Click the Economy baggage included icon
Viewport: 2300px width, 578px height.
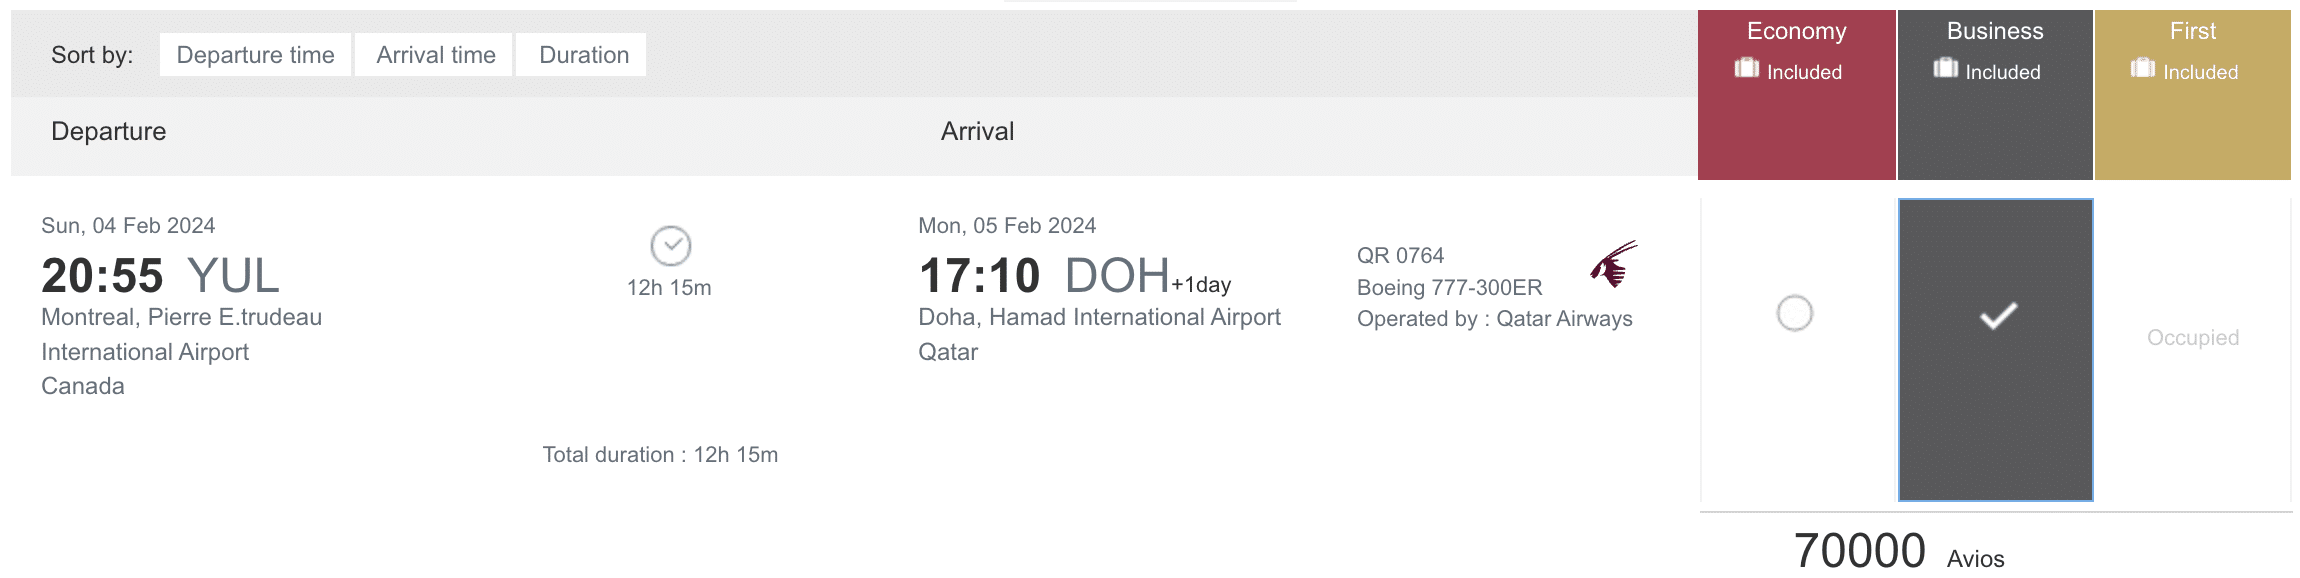[x=1746, y=68]
